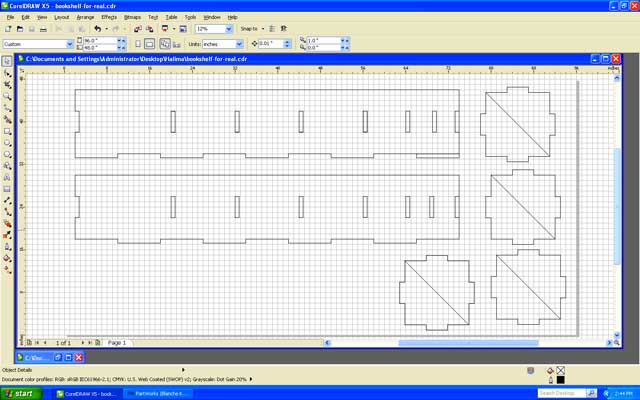Go to next page arrow in navigator
Viewport: 640px width, 400px height.
(83, 343)
